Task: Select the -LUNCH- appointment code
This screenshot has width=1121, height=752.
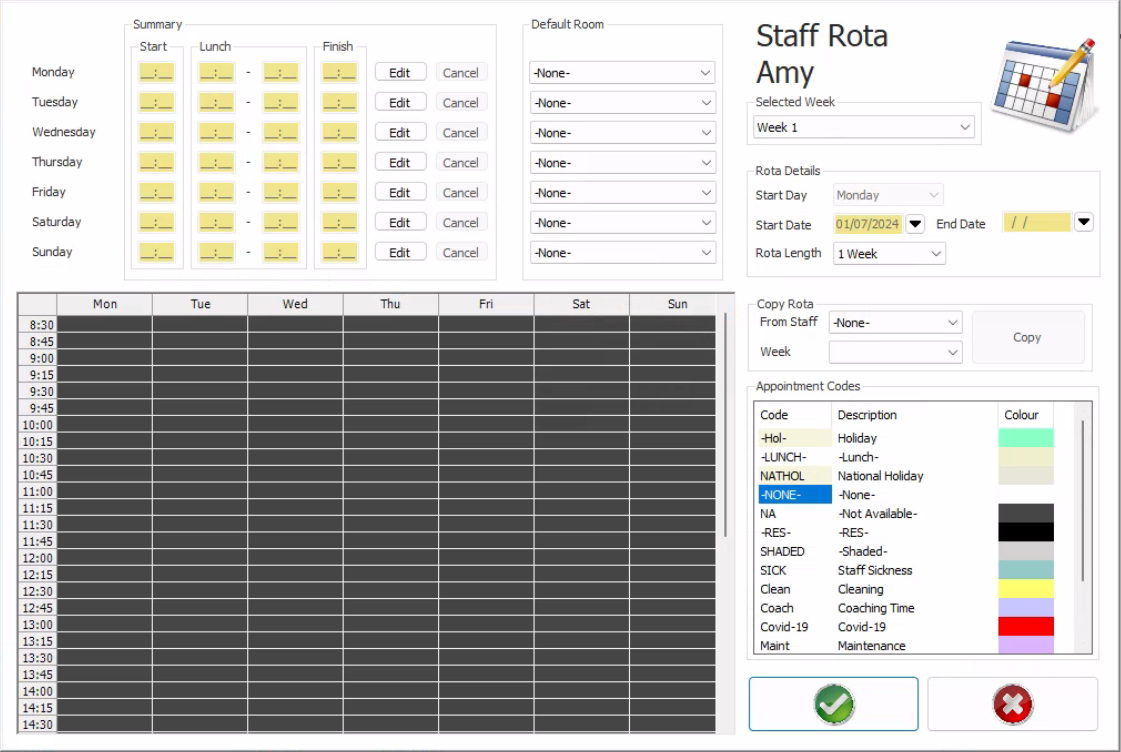Action: [x=794, y=457]
